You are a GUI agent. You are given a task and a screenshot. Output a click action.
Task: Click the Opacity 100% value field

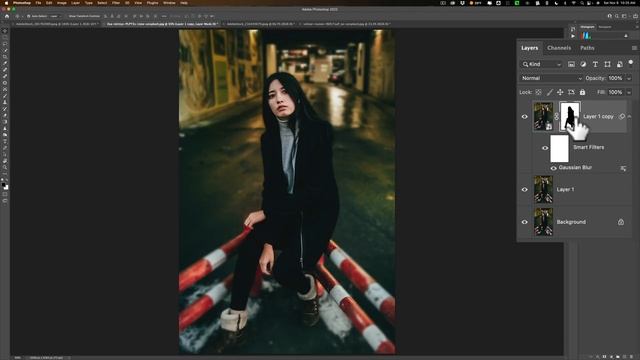(x=615, y=78)
